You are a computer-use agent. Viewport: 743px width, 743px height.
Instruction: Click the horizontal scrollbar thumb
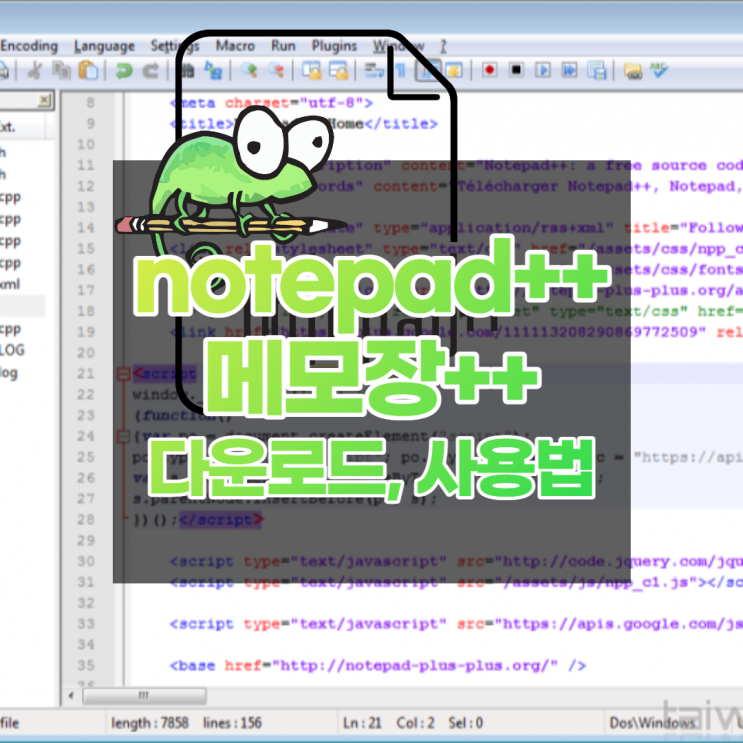point(145,696)
